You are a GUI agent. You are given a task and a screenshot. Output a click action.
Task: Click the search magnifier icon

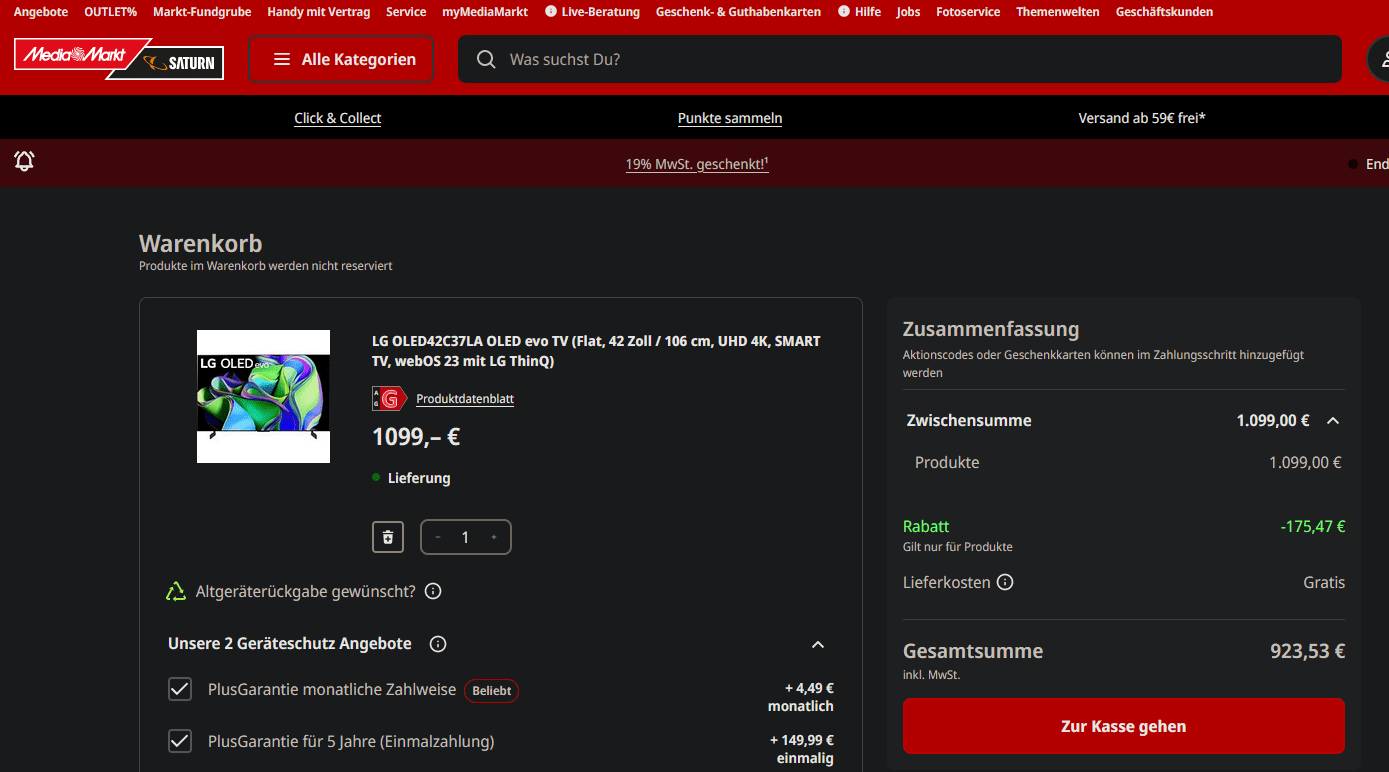pos(486,60)
